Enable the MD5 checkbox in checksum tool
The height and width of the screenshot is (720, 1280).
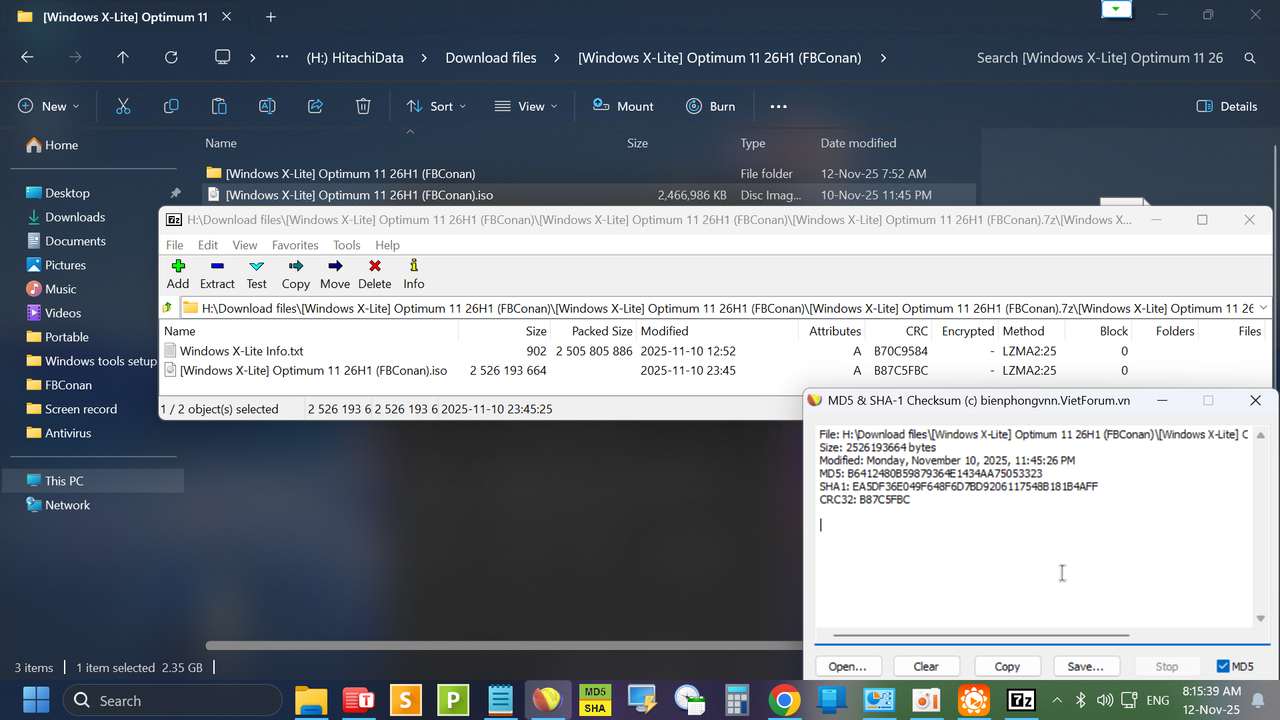point(1224,666)
